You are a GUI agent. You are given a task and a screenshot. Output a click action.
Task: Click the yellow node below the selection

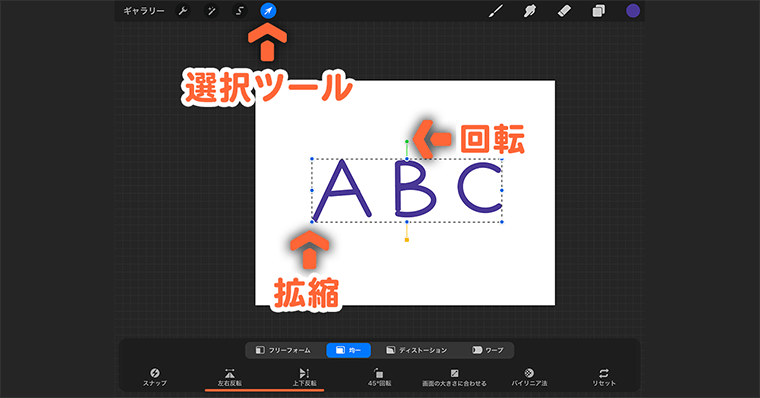[407, 239]
